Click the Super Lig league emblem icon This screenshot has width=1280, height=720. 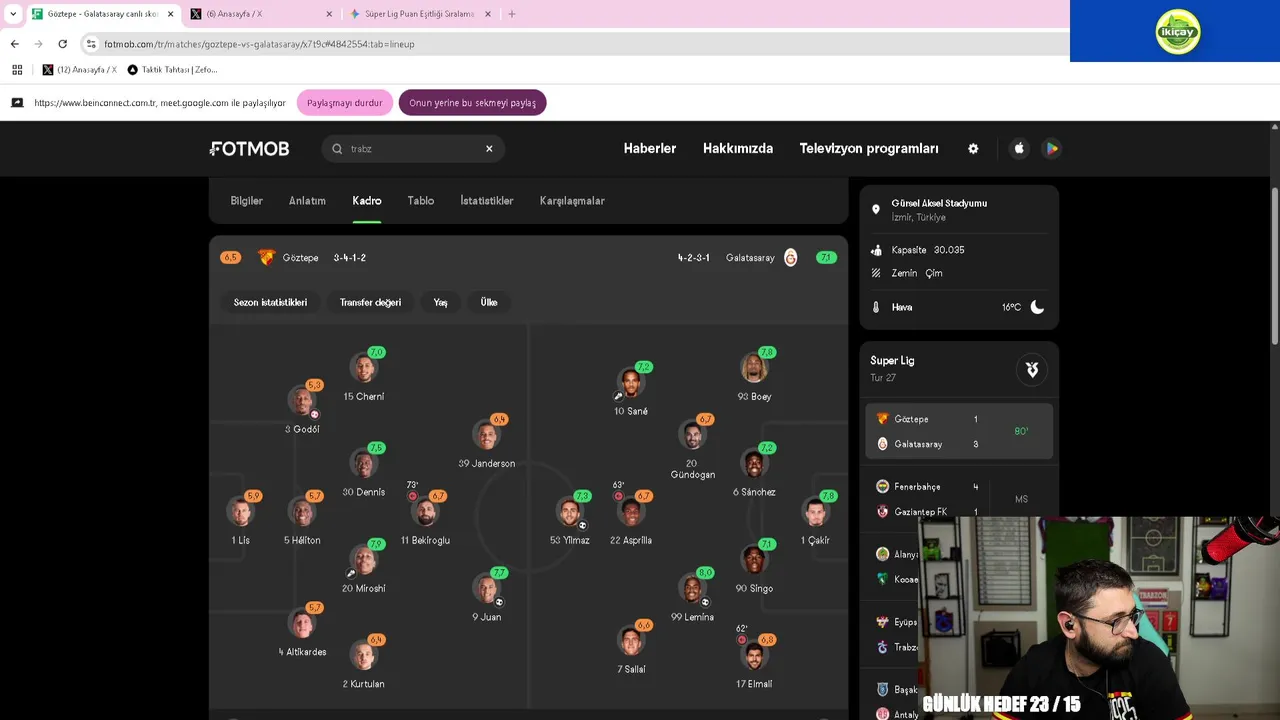tap(1032, 370)
